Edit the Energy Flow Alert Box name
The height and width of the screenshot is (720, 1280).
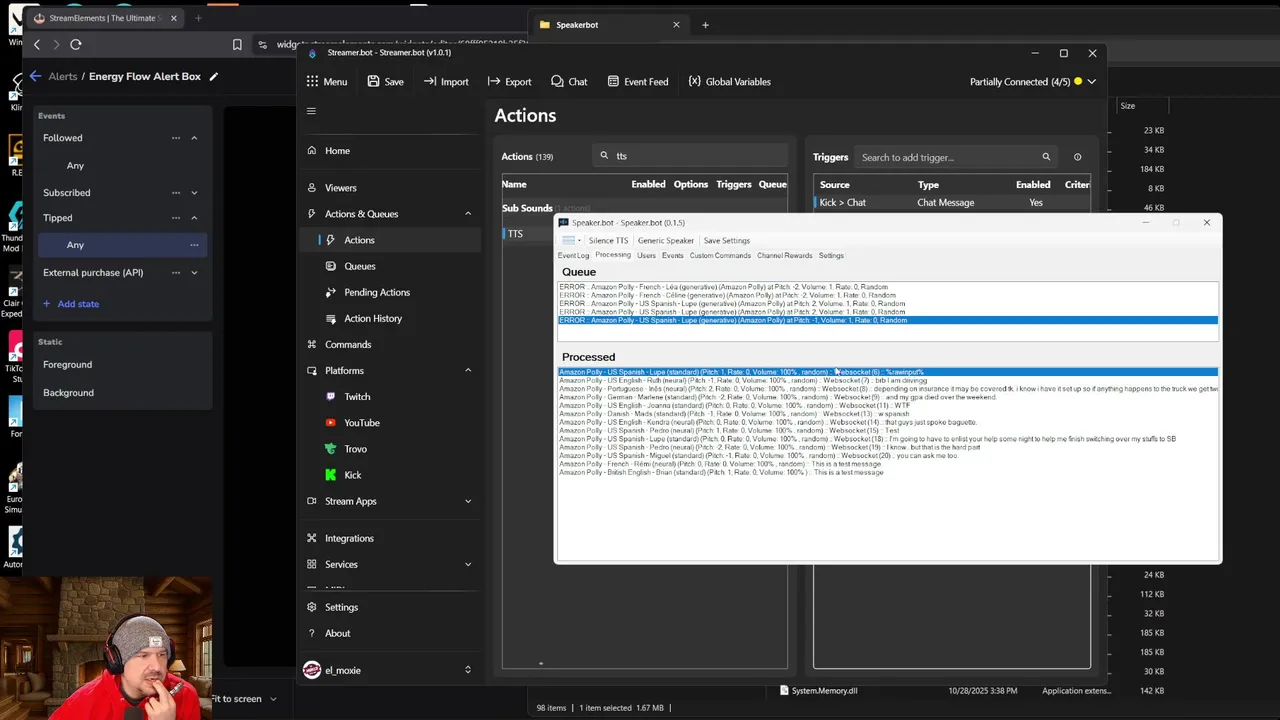tap(213, 76)
